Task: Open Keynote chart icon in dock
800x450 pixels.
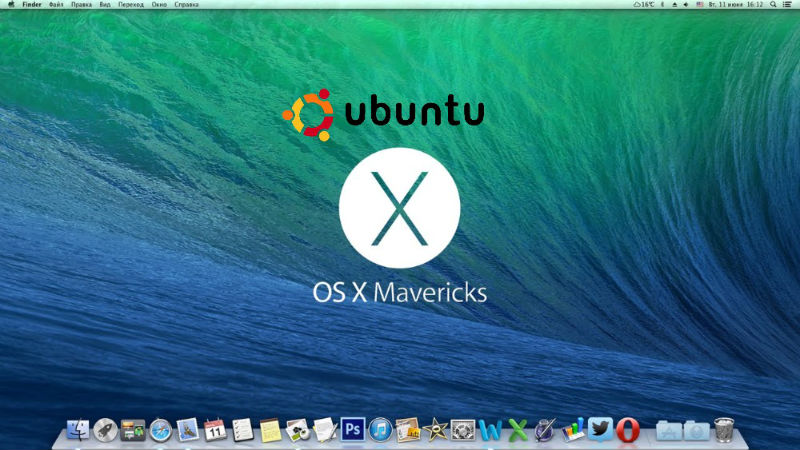Action: point(572,430)
